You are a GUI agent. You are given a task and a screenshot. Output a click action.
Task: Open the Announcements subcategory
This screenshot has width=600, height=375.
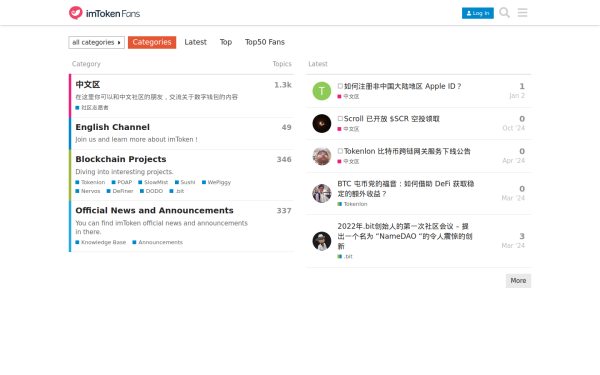click(158, 242)
